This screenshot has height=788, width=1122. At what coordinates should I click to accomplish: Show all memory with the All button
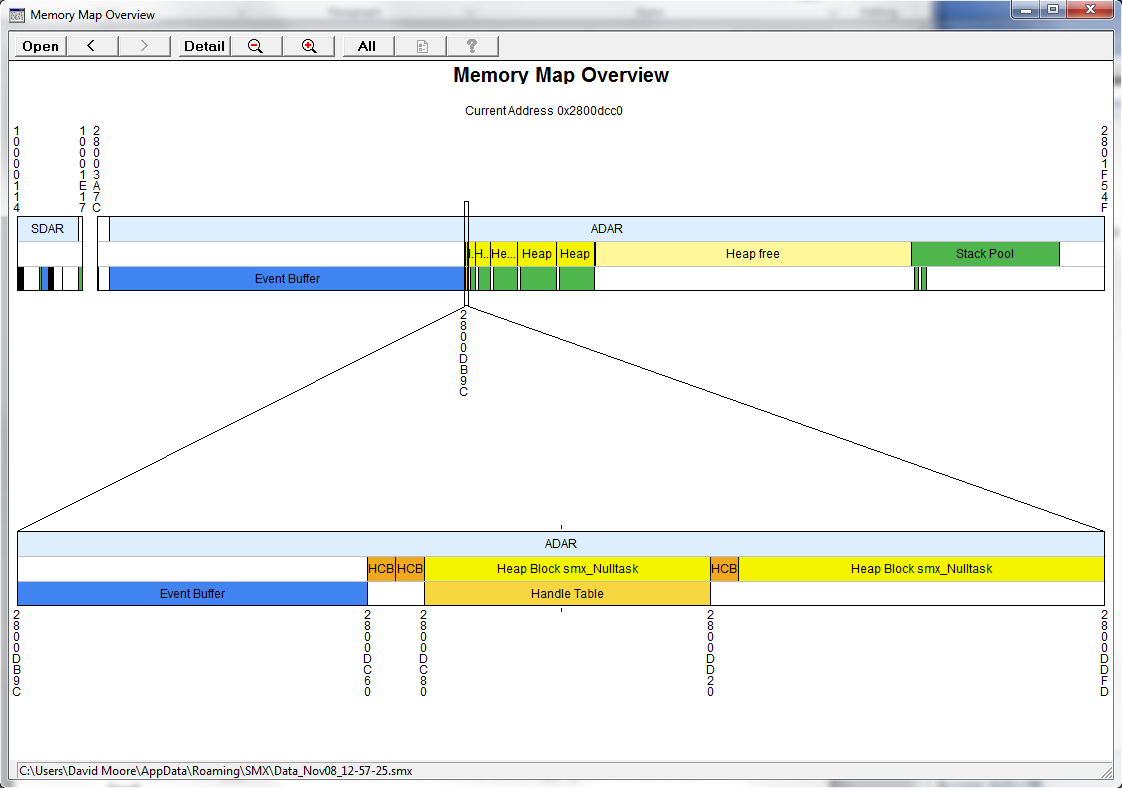coord(367,47)
